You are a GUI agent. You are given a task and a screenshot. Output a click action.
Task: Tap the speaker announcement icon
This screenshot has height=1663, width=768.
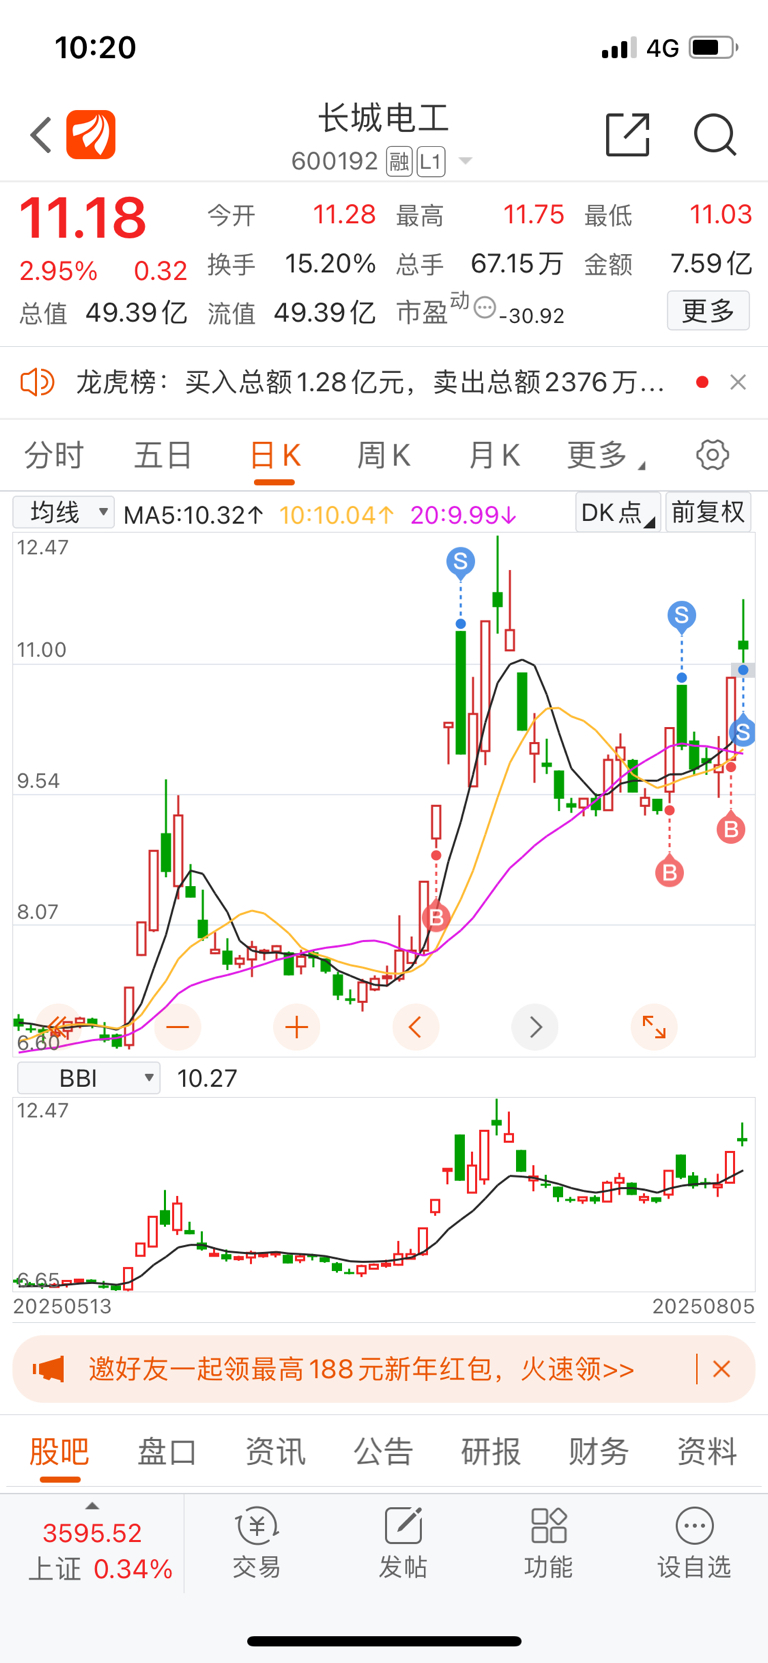[x=37, y=382]
